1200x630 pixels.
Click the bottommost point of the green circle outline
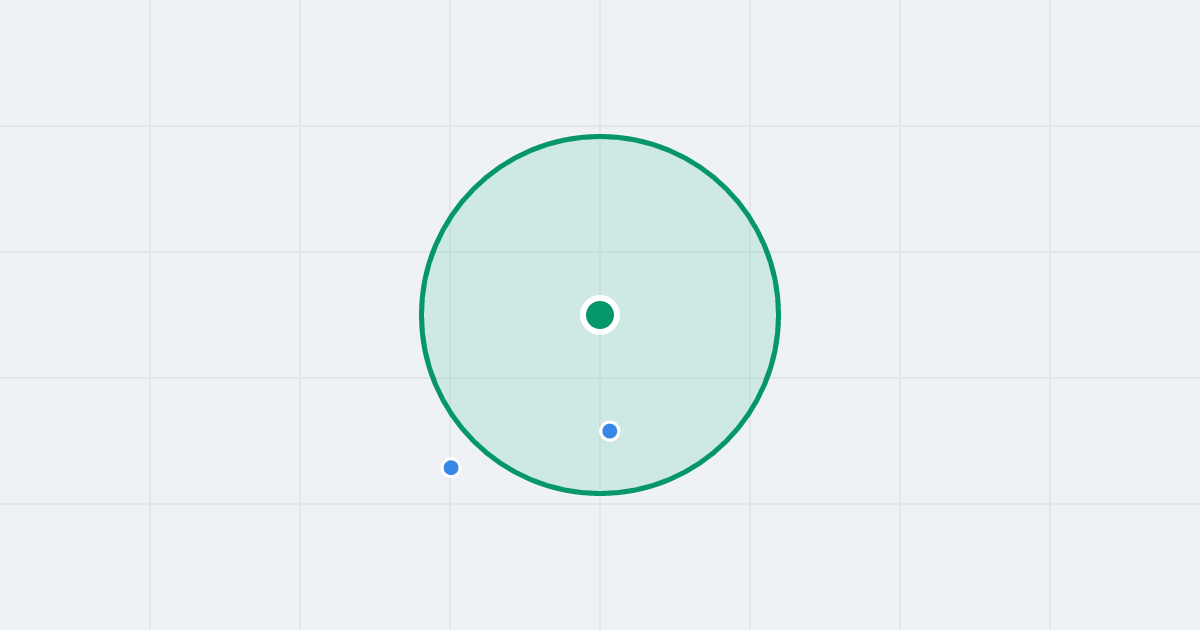[x=600, y=493]
